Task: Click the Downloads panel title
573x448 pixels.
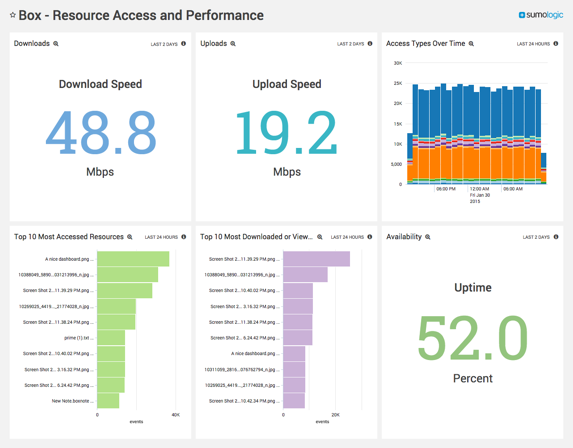Action: (32, 43)
